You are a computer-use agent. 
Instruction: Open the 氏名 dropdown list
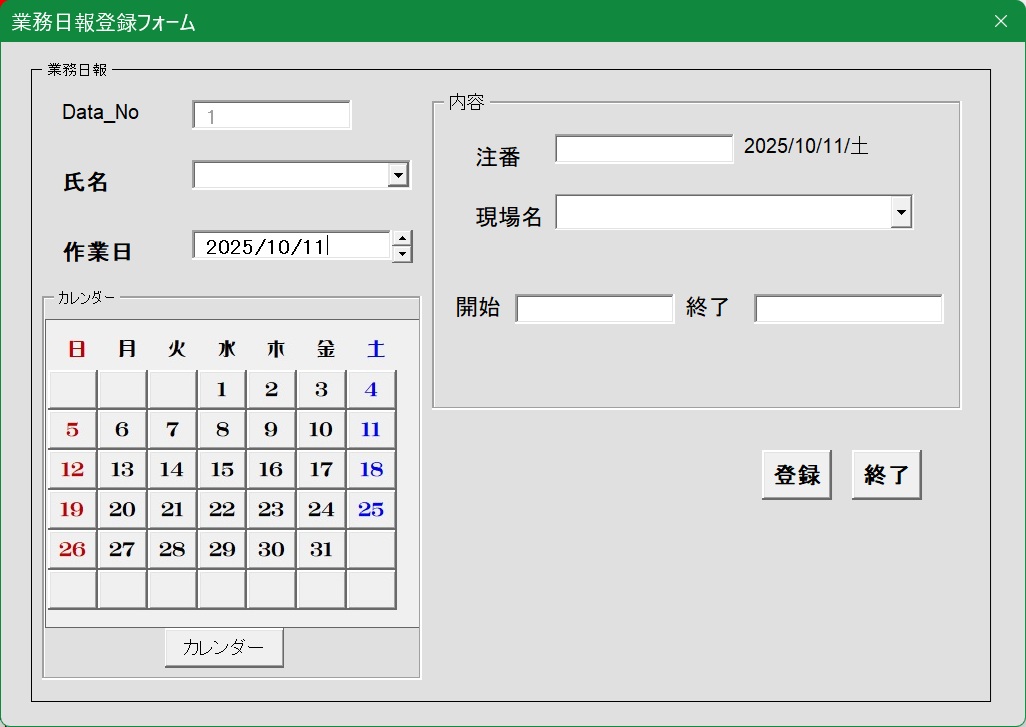399,176
